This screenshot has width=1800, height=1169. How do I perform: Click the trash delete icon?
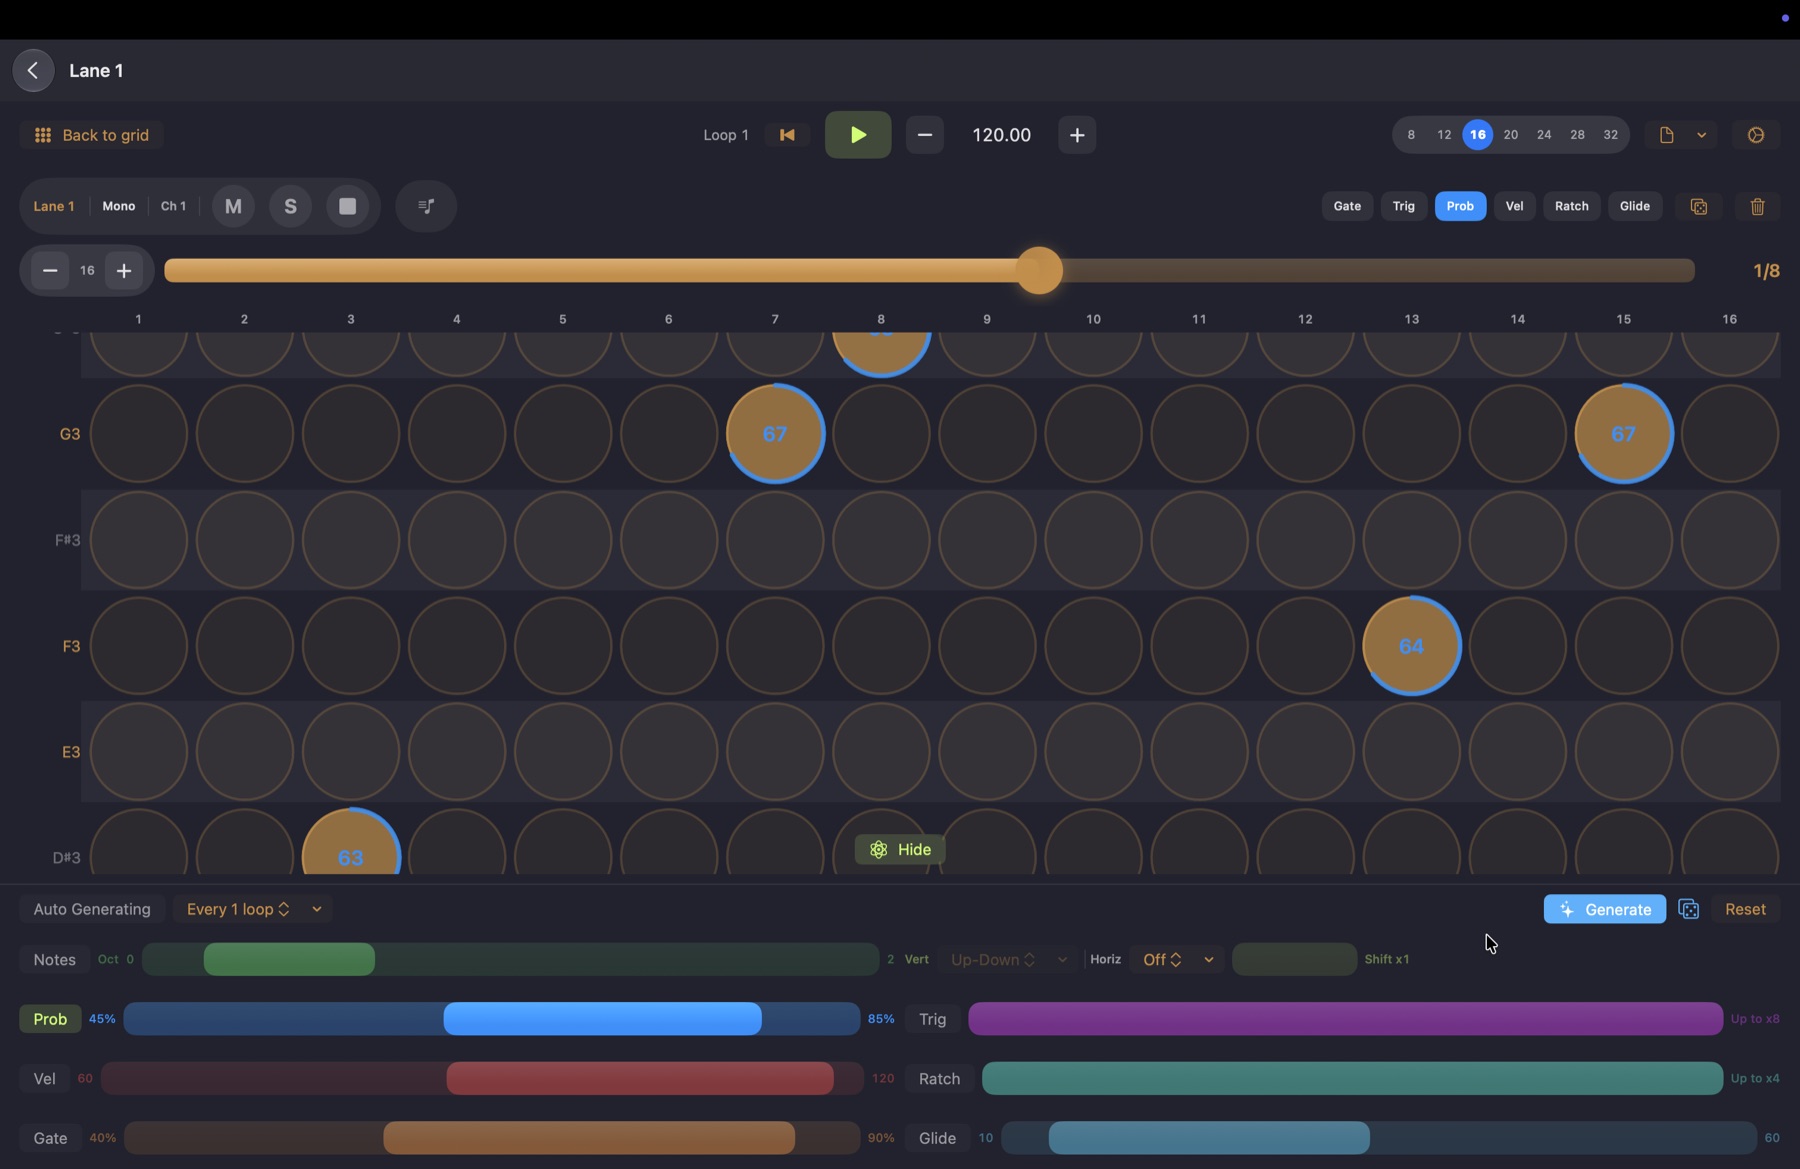(1757, 206)
